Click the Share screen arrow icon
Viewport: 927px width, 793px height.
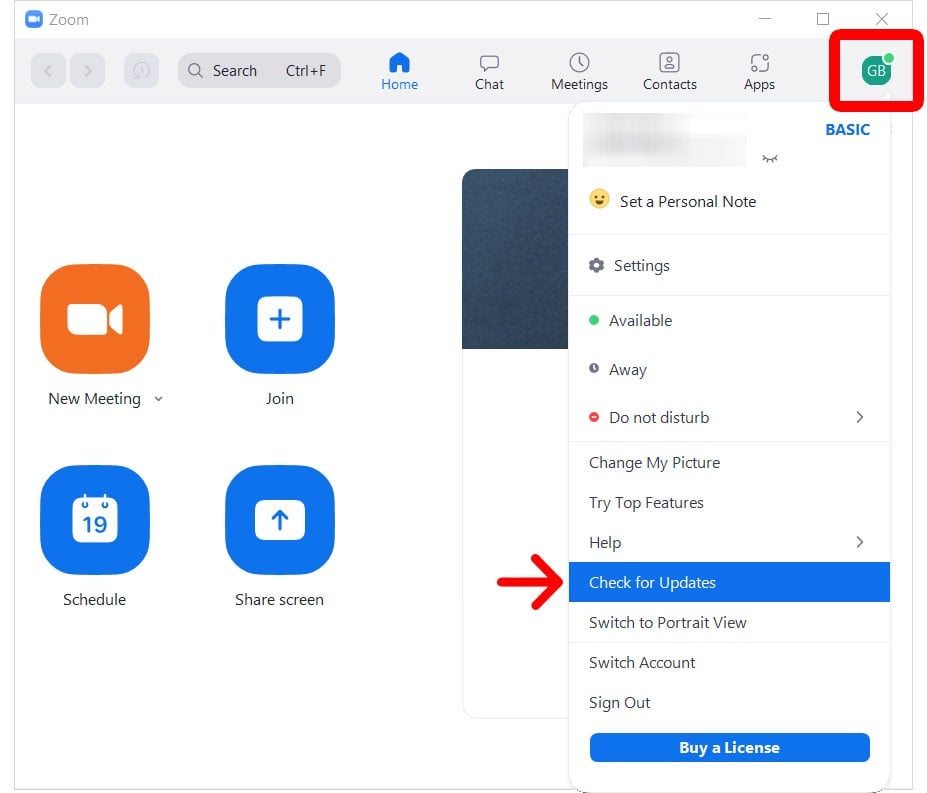[x=280, y=520]
